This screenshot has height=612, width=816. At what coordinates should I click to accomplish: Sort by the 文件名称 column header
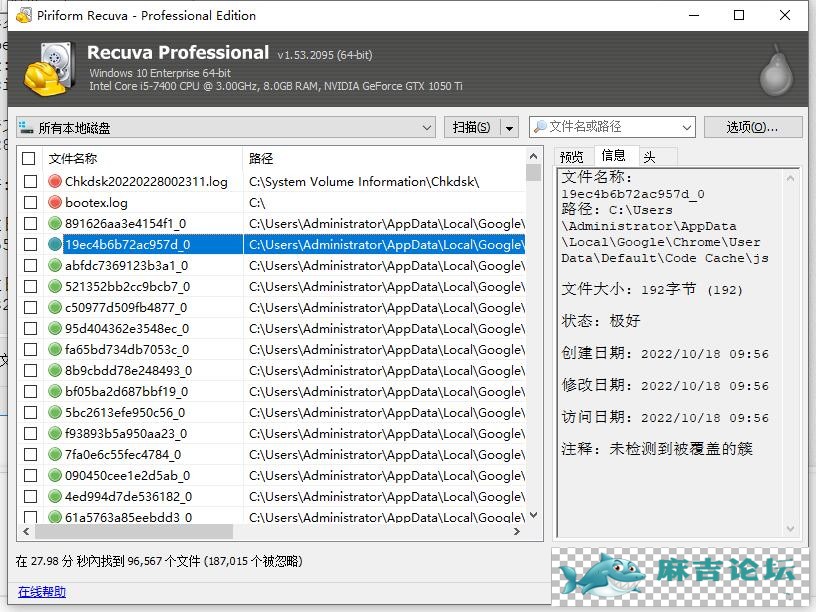point(144,158)
